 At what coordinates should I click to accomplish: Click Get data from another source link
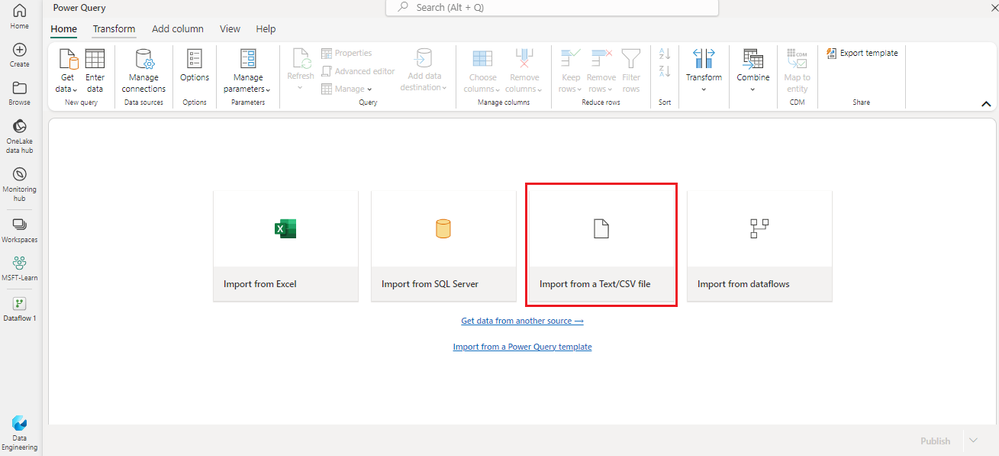(522, 321)
